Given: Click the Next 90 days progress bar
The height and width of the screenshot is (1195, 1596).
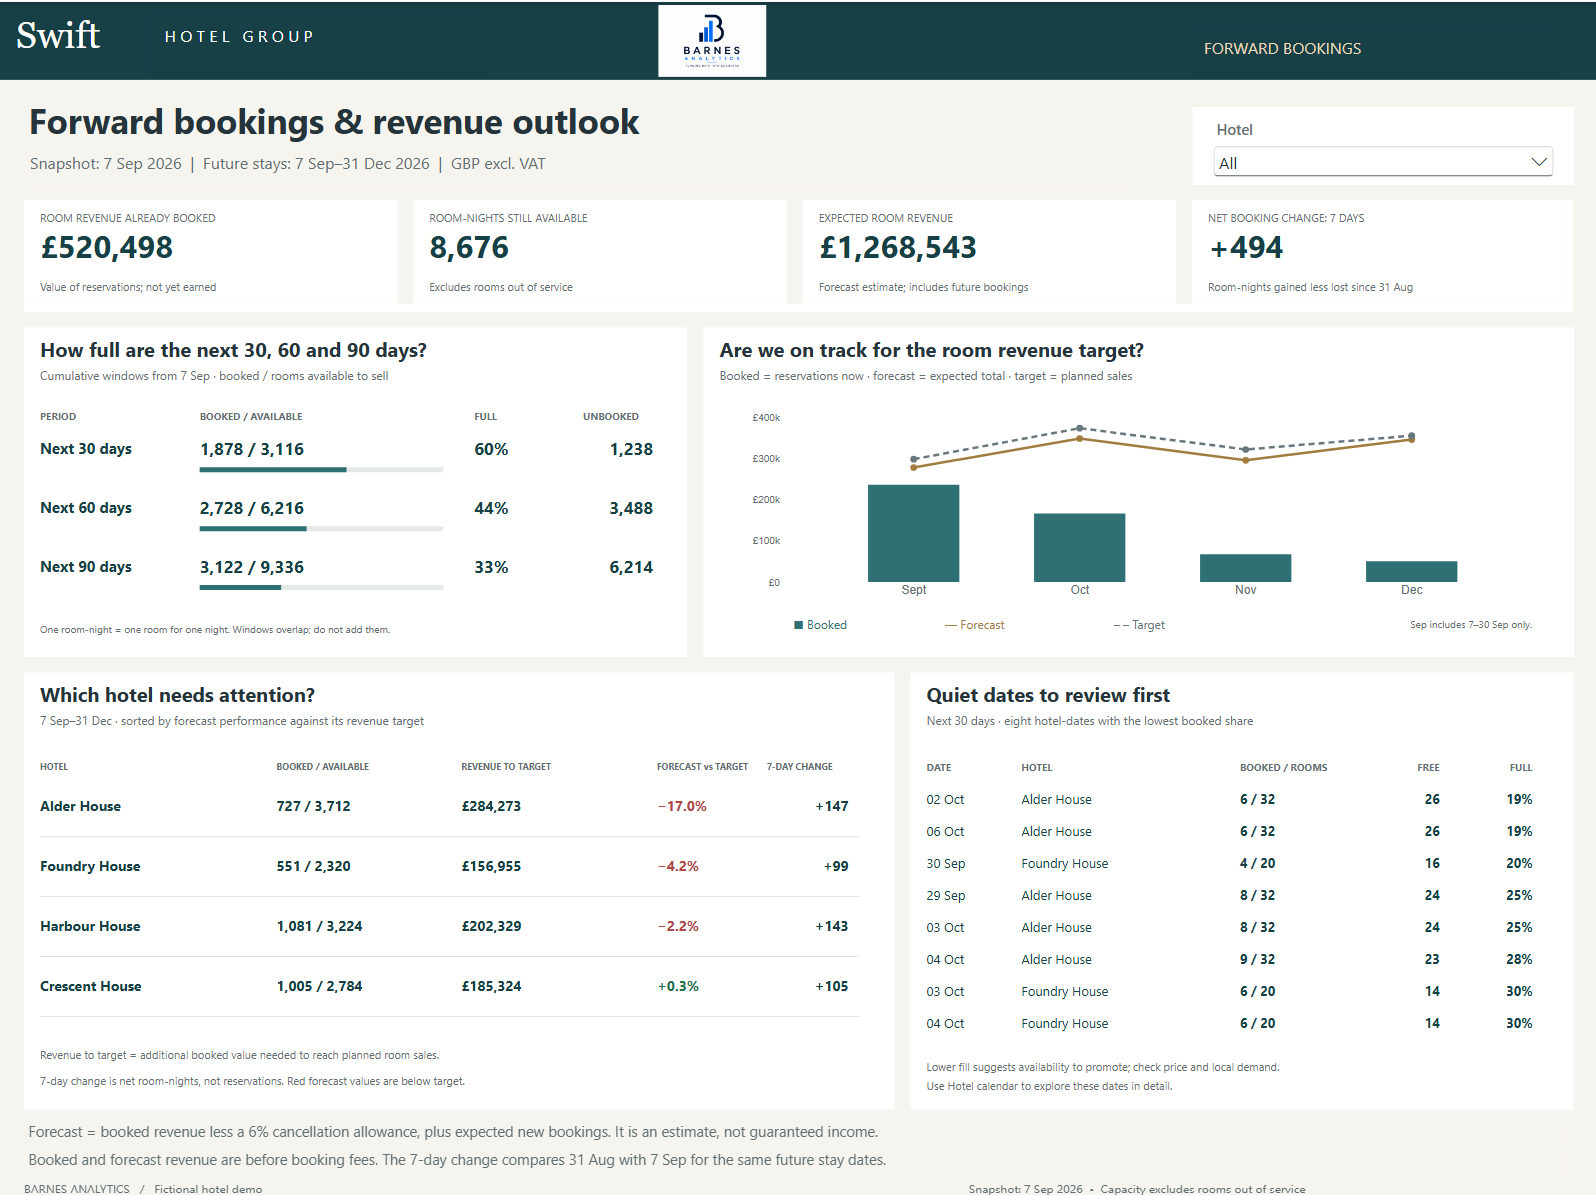Looking at the screenshot, I should tap(321, 587).
